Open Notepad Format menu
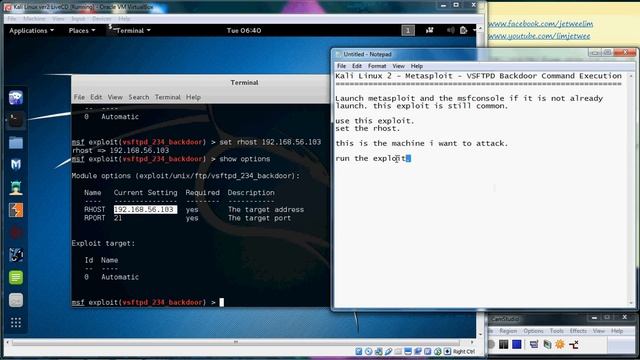Viewport: 640px width, 360px height. (x=377, y=66)
